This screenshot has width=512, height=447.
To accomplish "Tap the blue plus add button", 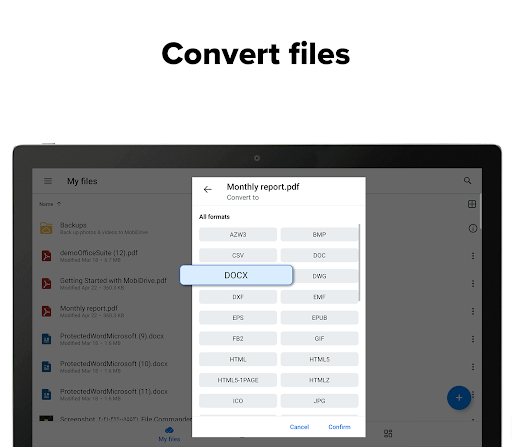I will 459,398.
